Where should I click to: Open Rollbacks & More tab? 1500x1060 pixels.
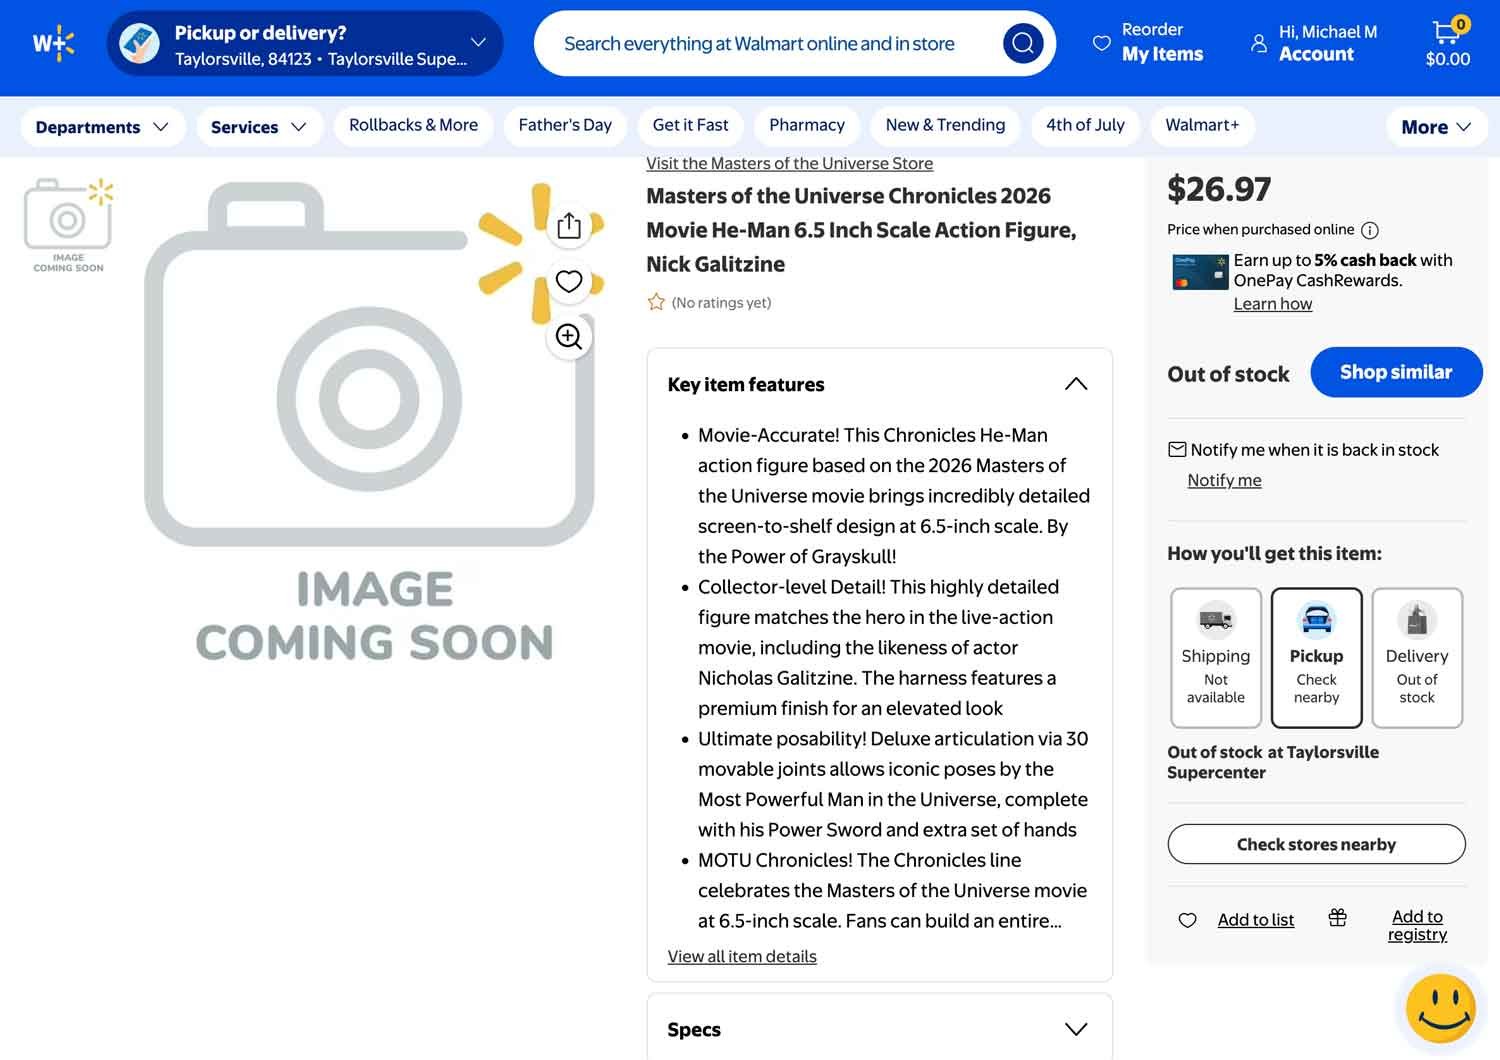click(x=413, y=125)
